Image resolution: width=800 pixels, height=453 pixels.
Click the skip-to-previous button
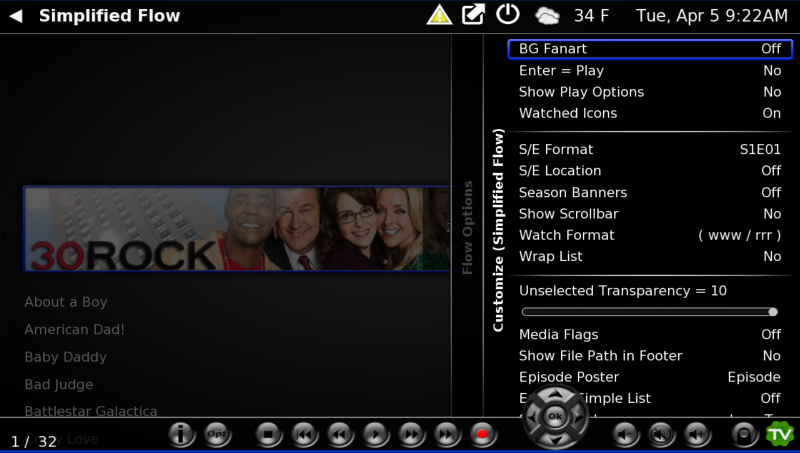click(x=304, y=435)
